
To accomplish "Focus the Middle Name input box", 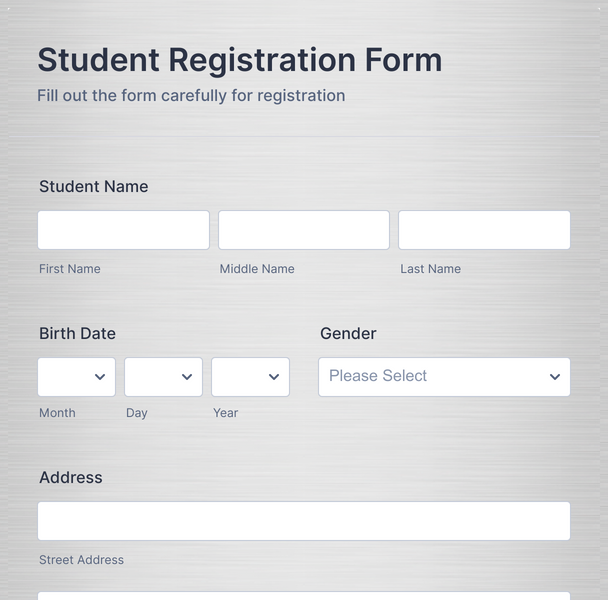I will 303,230.
